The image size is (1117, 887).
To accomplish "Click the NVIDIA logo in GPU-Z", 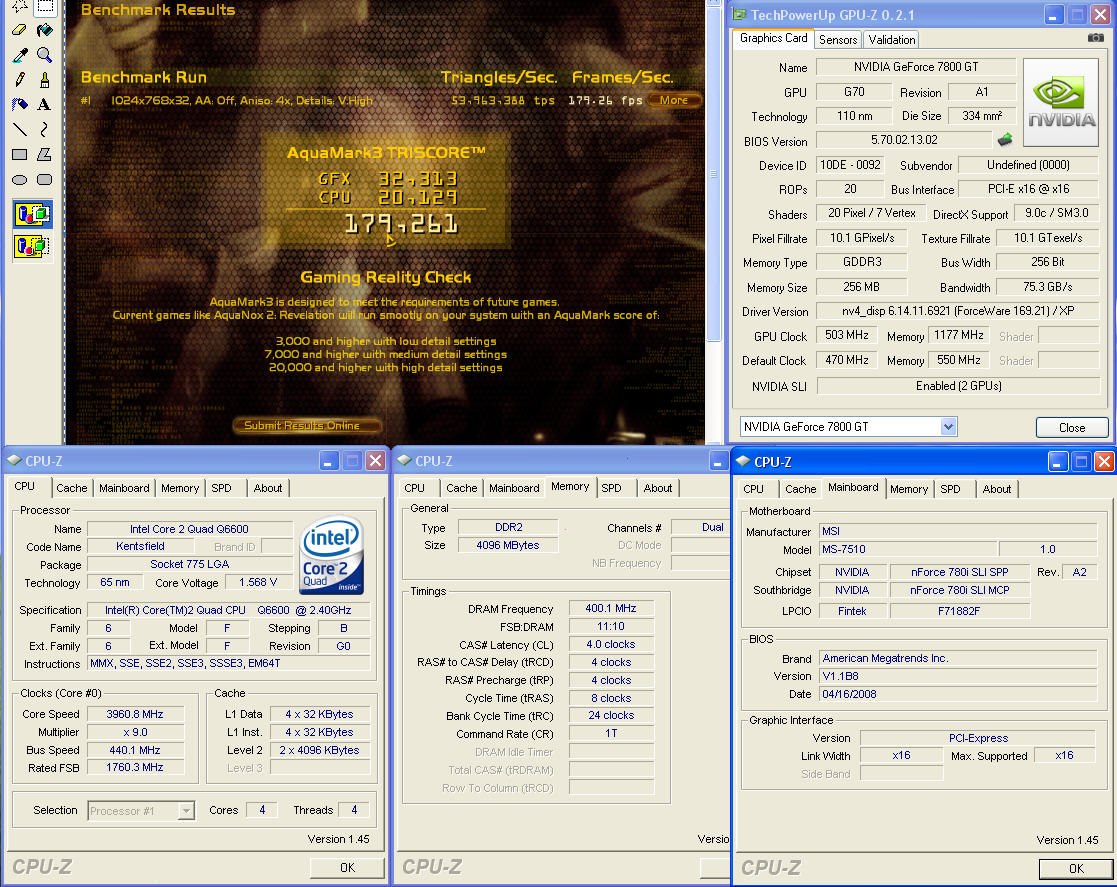I will click(1061, 103).
